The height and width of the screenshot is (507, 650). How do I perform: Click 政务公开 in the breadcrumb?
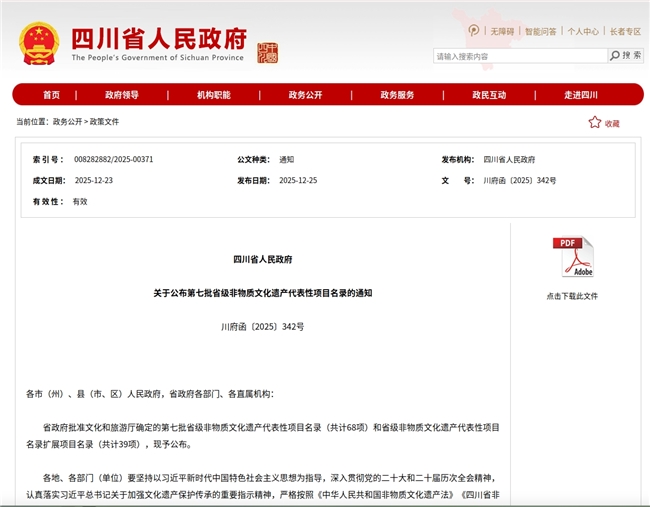[x=68, y=121]
